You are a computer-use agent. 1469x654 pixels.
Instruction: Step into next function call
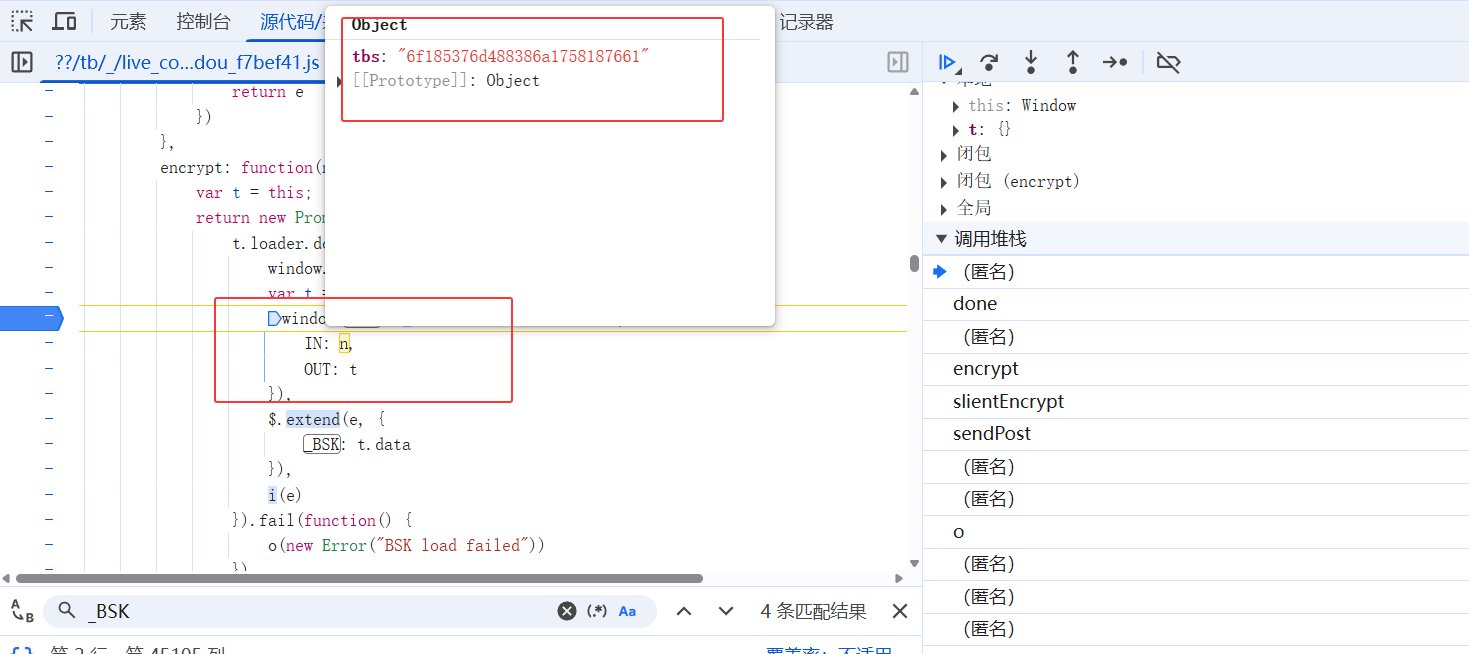pyautogui.click(x=1030, y=63)
